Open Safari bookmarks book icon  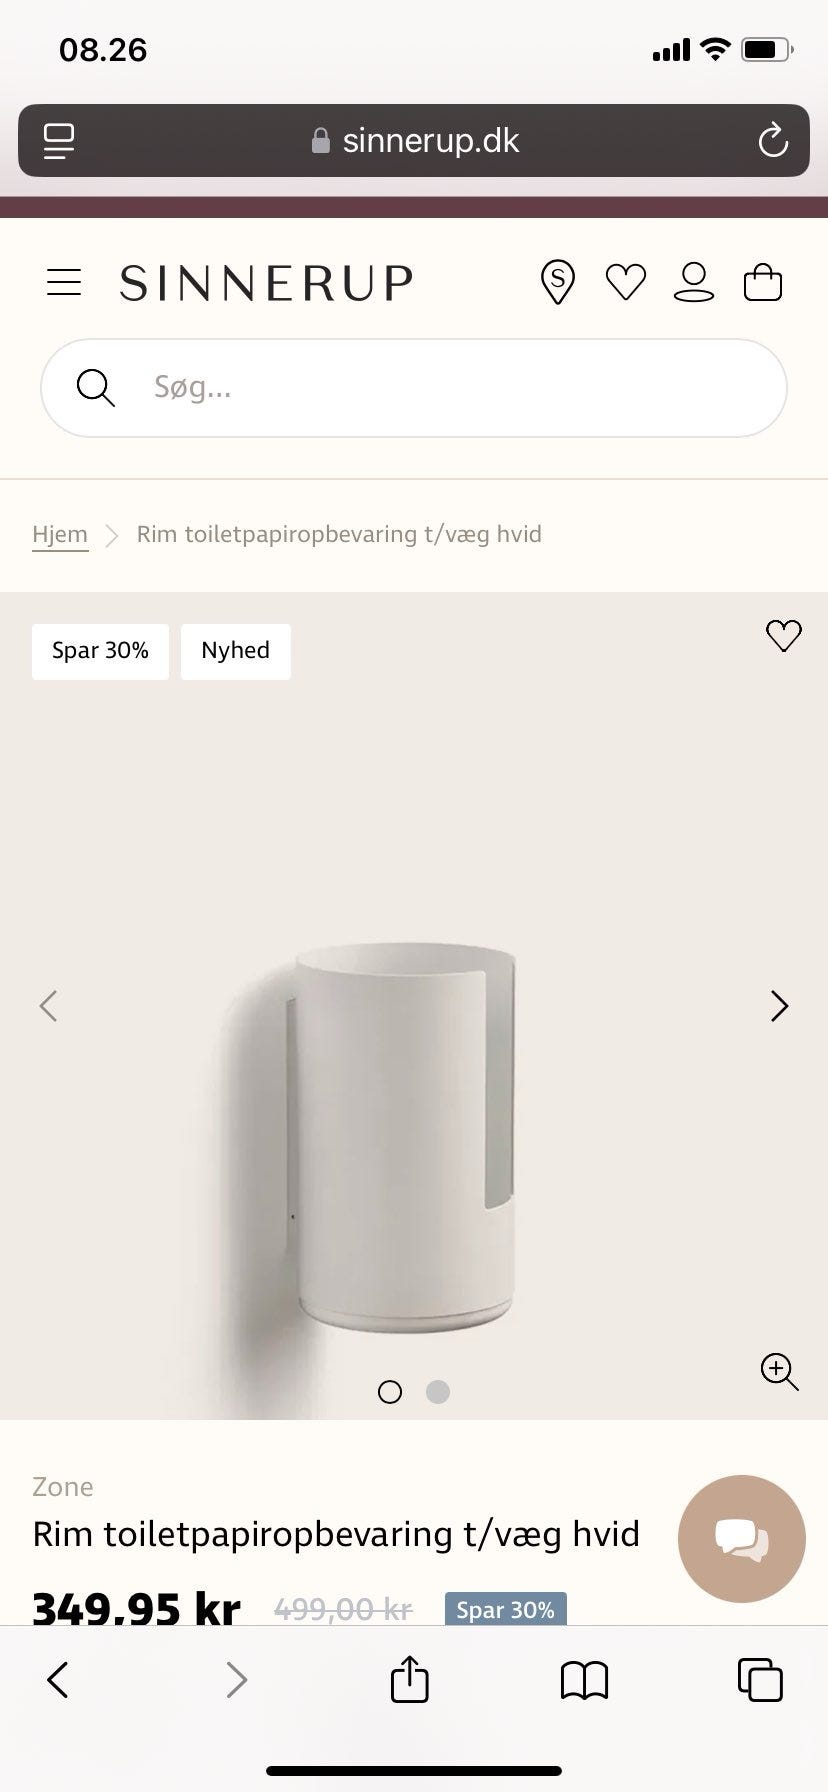click(x=584, y=1681)
